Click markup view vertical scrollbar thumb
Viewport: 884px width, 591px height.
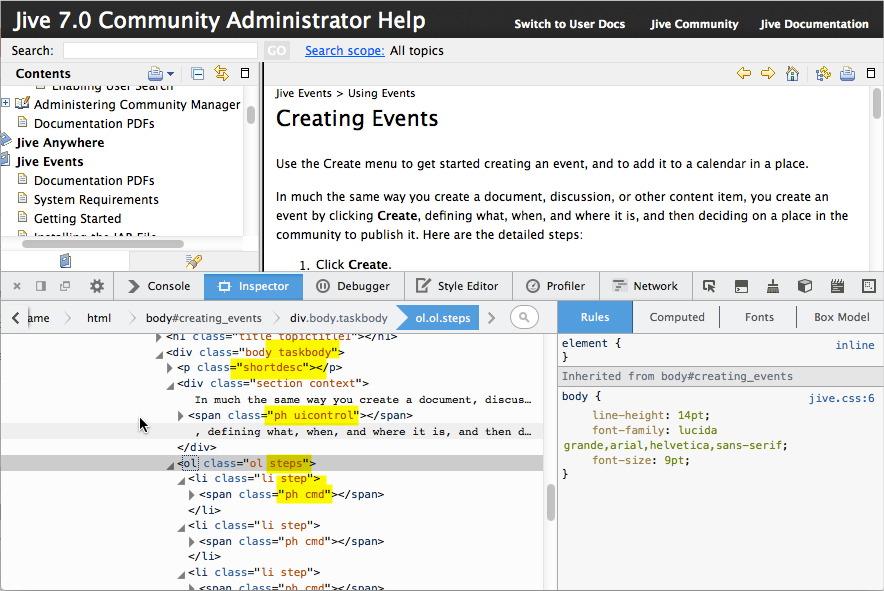[551, 502]
